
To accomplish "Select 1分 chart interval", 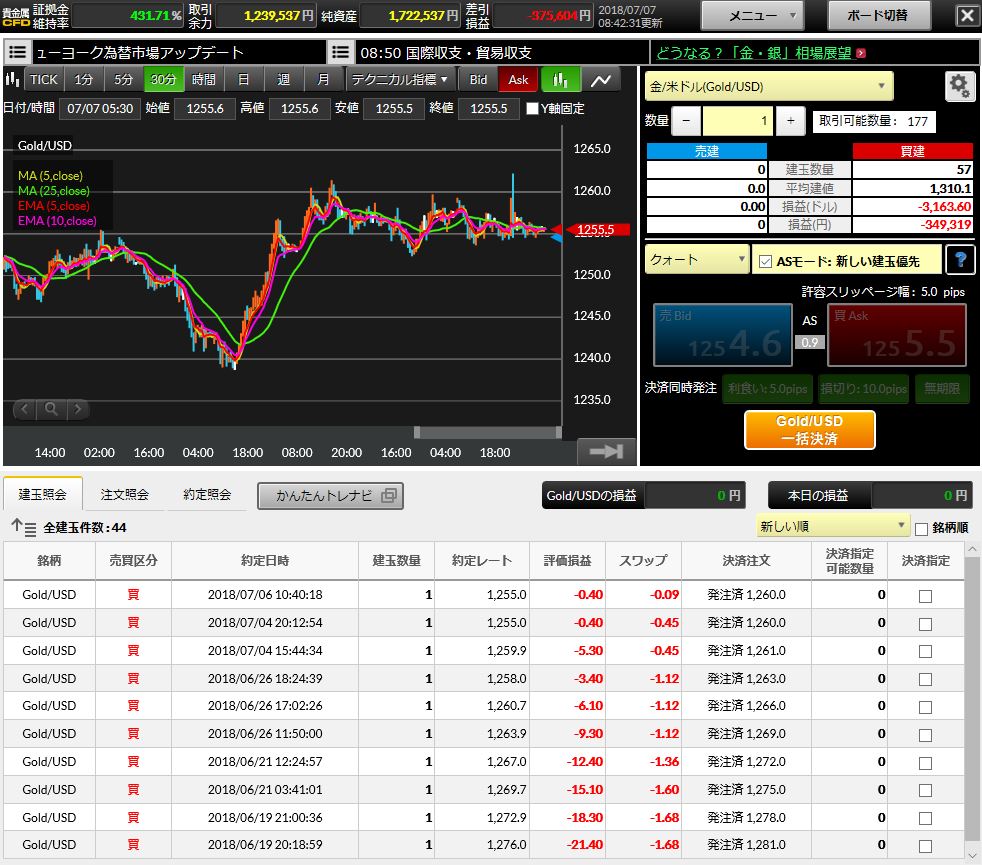I will point(83,80).
